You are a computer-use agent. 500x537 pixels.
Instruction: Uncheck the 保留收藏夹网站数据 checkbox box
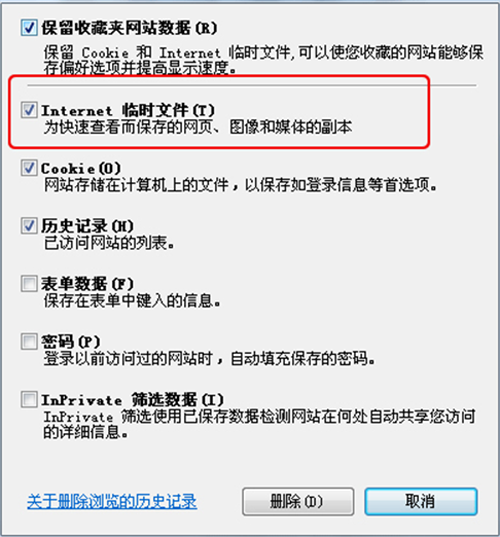[29, 27]
